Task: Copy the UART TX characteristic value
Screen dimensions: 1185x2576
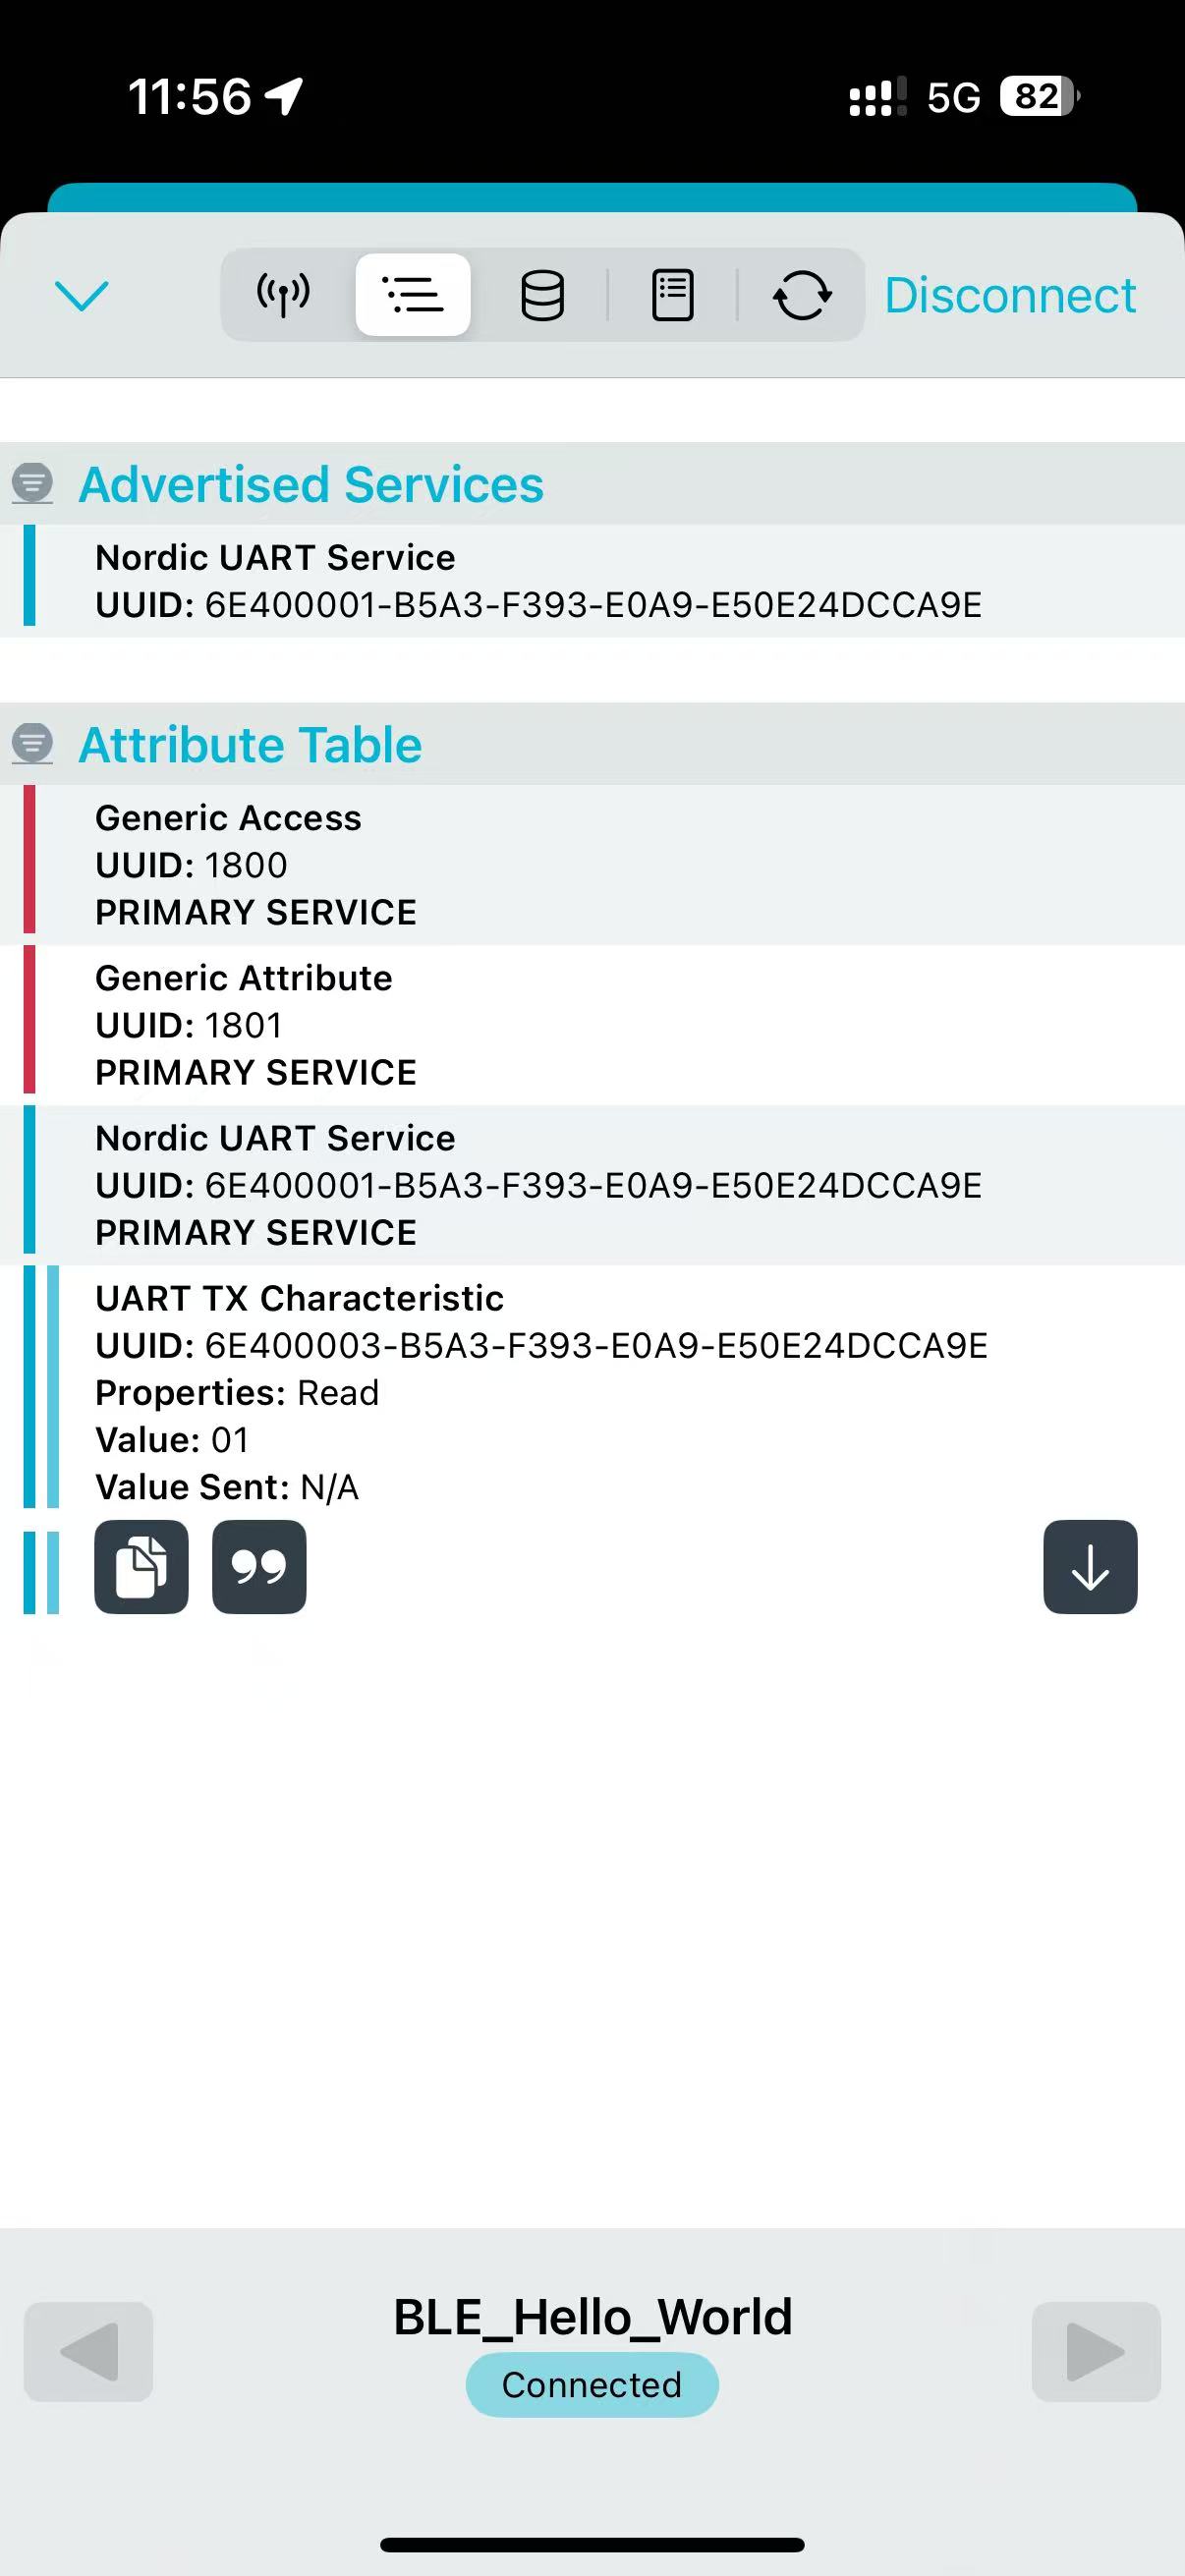Action: click(x=141, y=1567)
